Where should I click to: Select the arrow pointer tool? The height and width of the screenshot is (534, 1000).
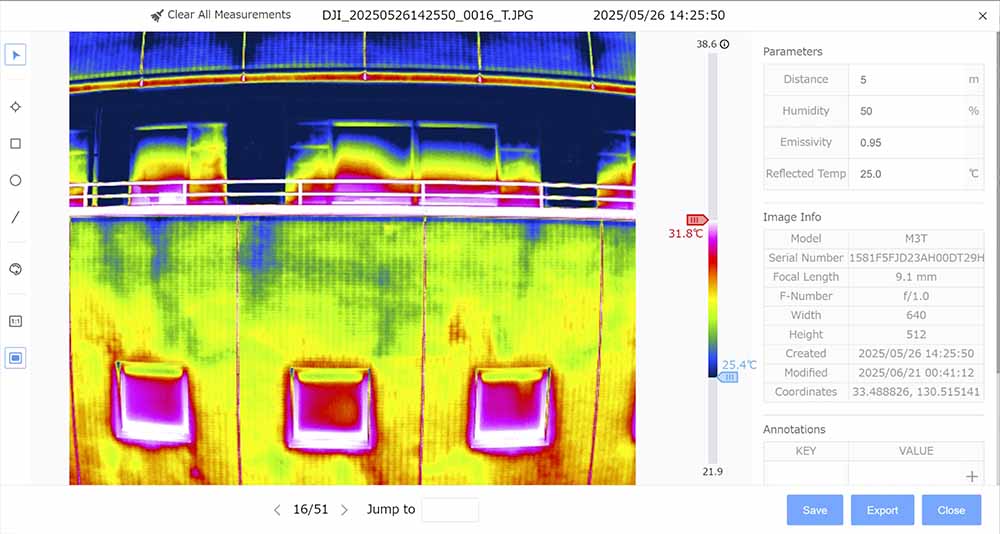pos(15,54)
